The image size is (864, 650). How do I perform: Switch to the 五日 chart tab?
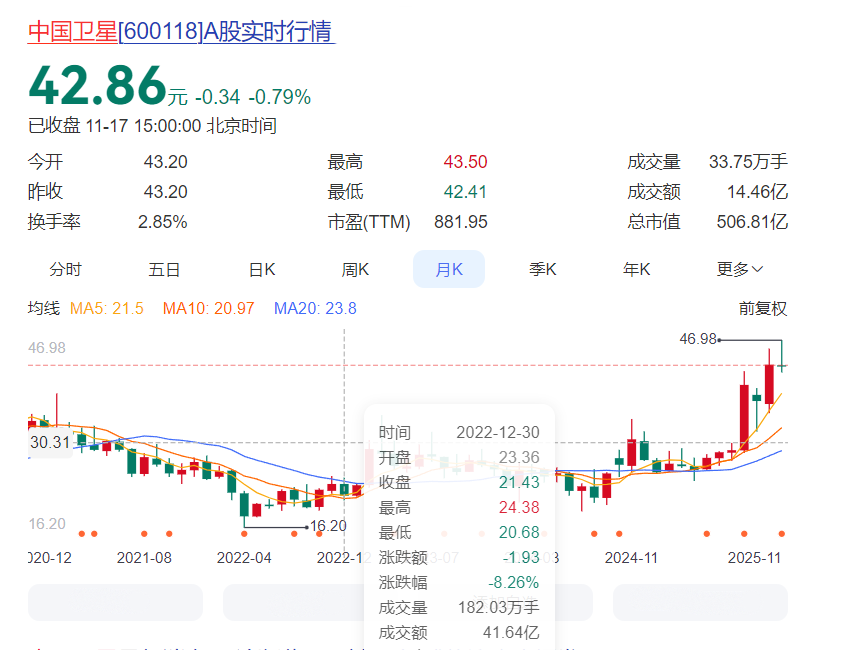[x=164, y=269]
